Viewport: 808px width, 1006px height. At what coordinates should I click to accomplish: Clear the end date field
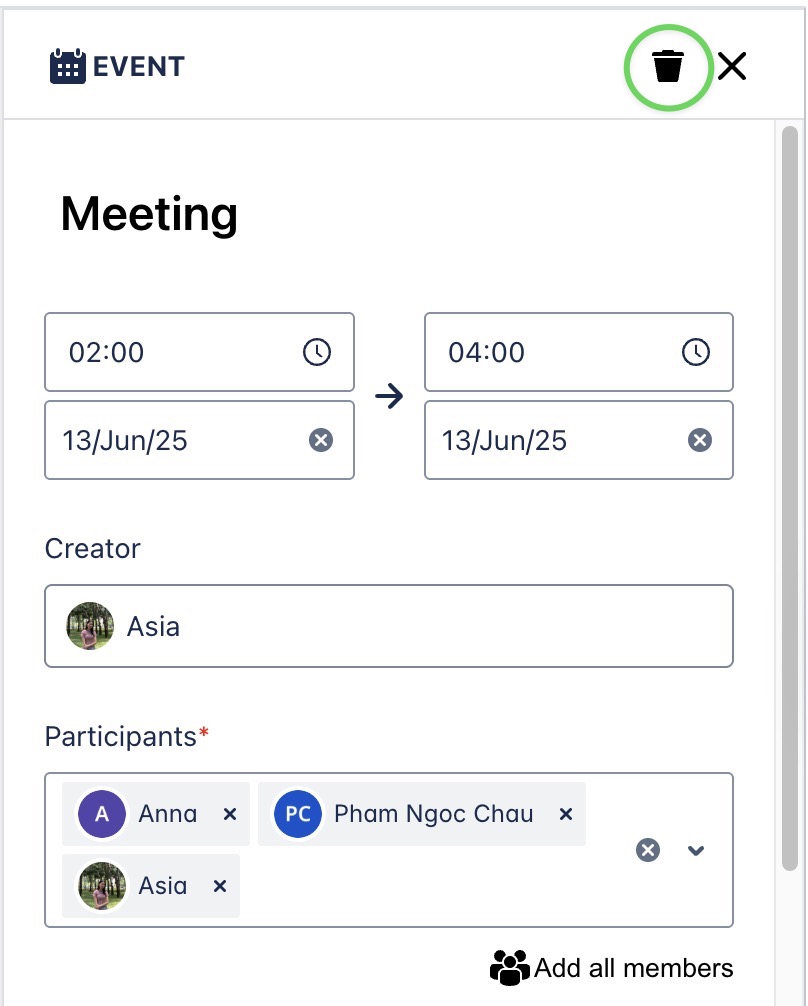pyautogui.click(x=700, y=440)
